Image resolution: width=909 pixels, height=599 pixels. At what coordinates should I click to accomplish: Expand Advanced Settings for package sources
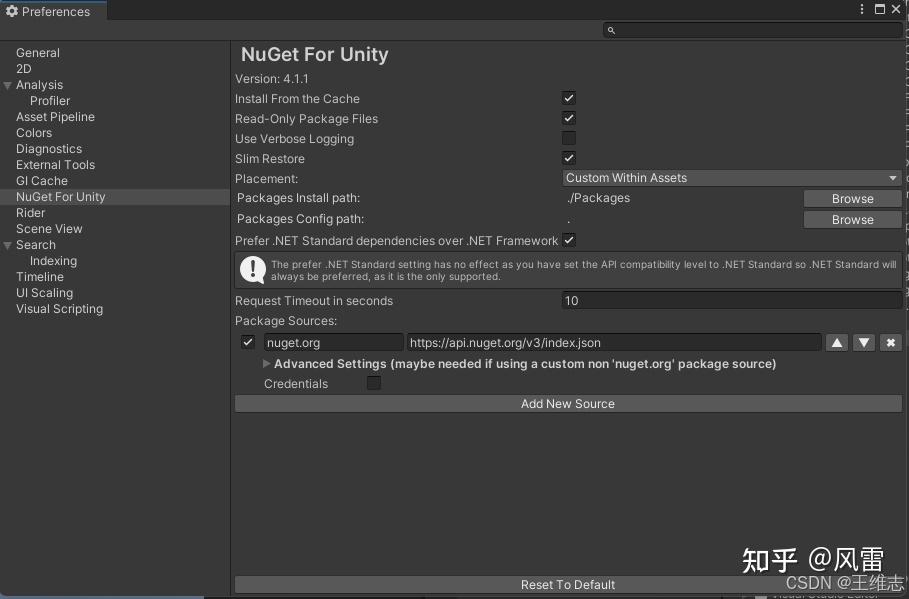point(266,363)
